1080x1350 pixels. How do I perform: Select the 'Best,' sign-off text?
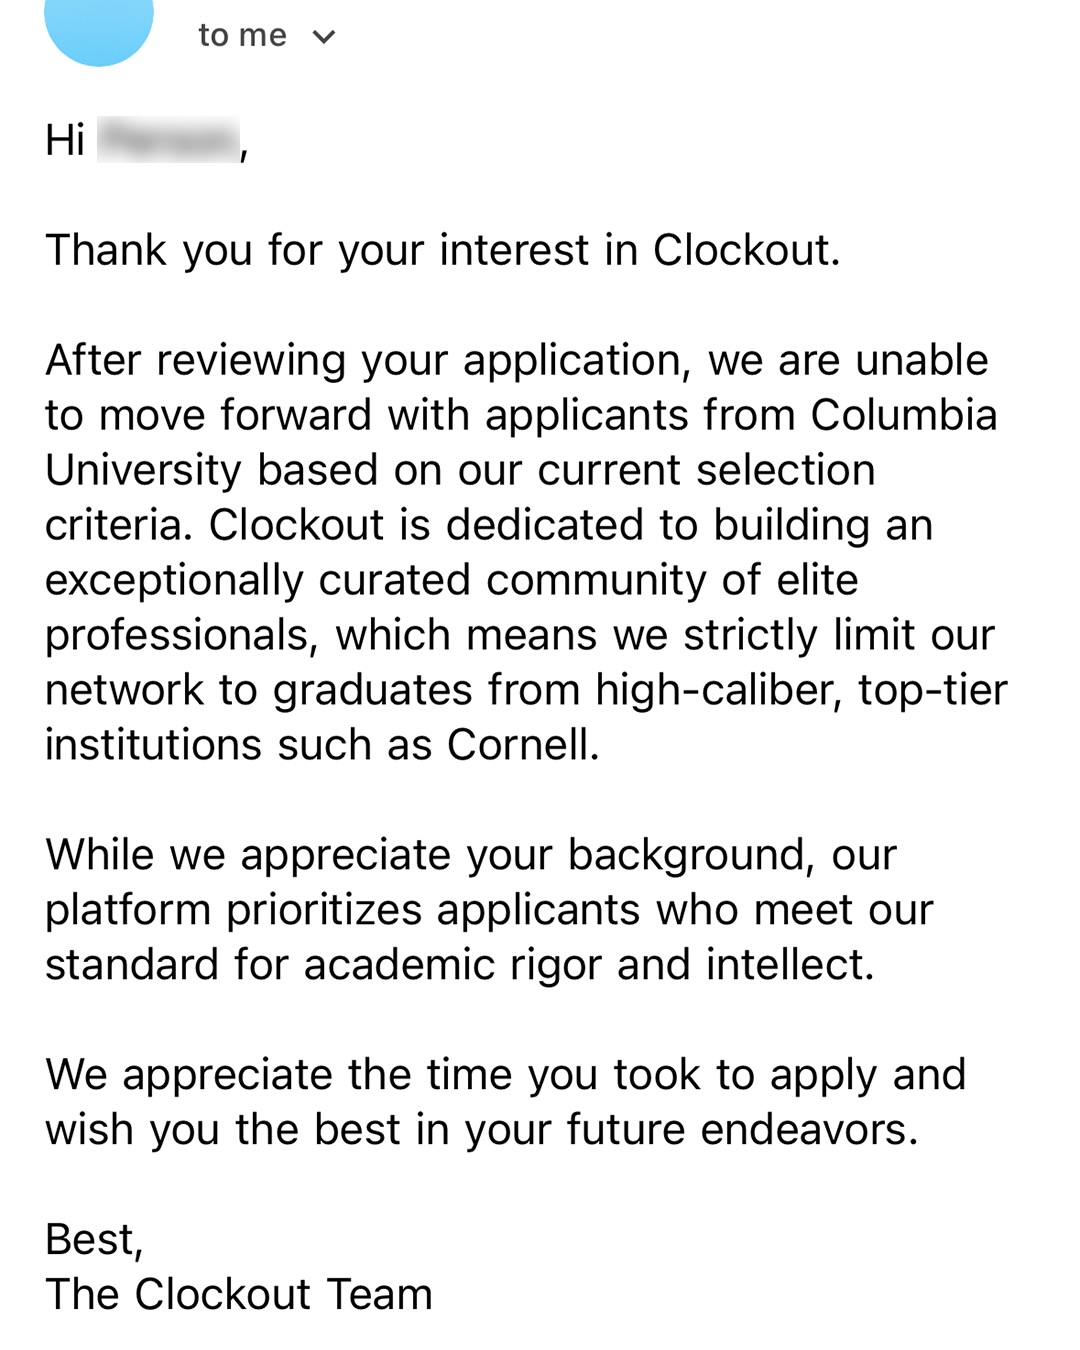(x=95, y=1241)
